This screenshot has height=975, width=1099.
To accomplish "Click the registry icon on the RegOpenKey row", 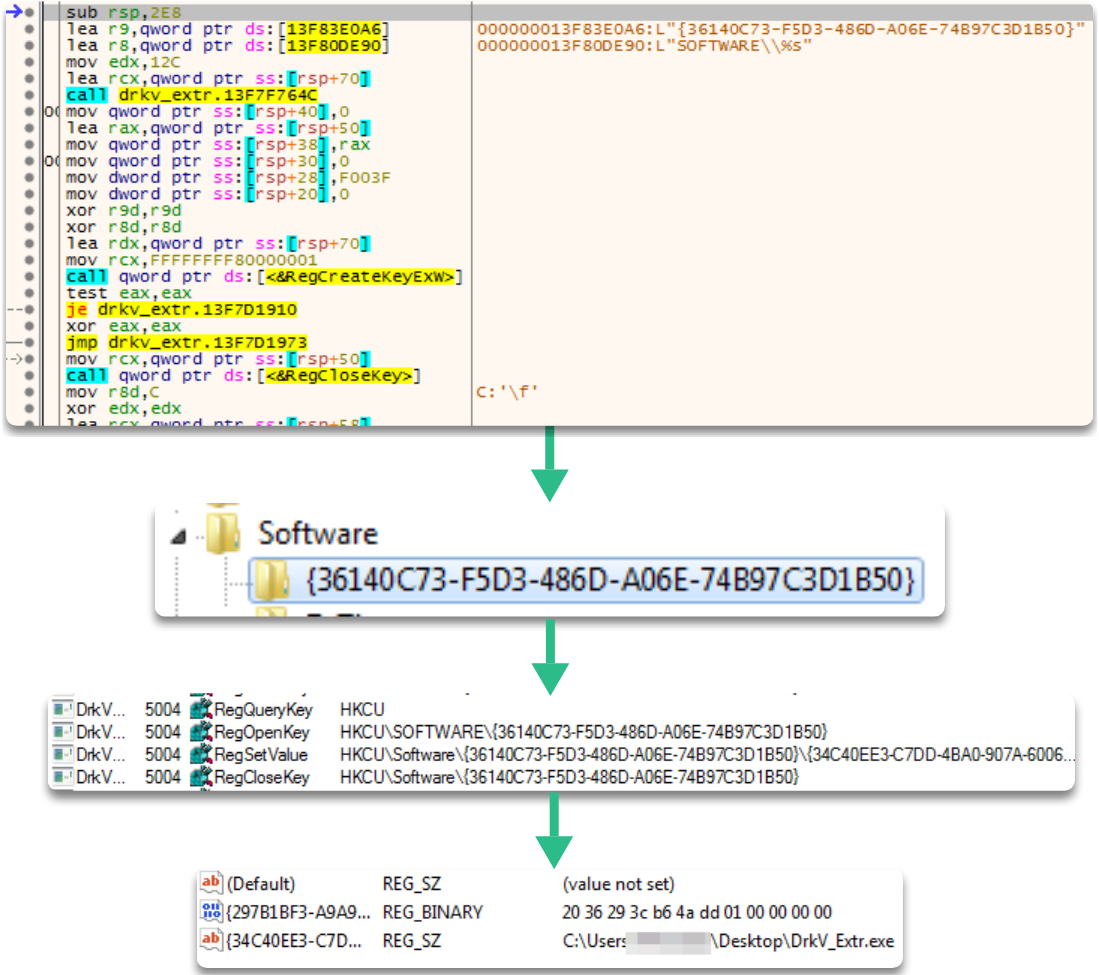I will tap(201, 732).
